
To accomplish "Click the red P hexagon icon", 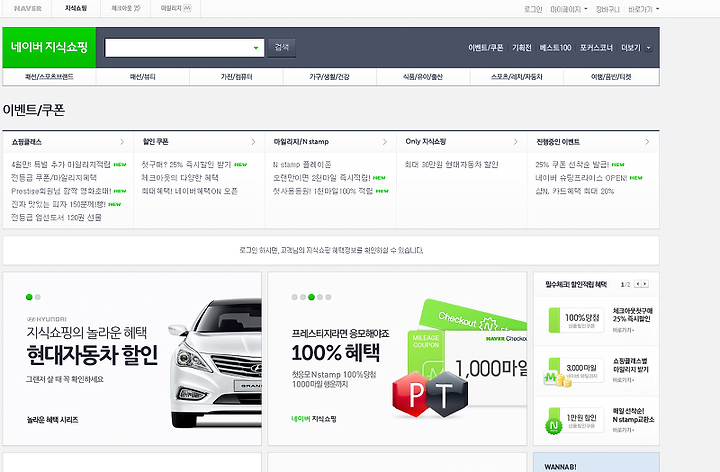I will pyautogui.click(x=413, y=394).
